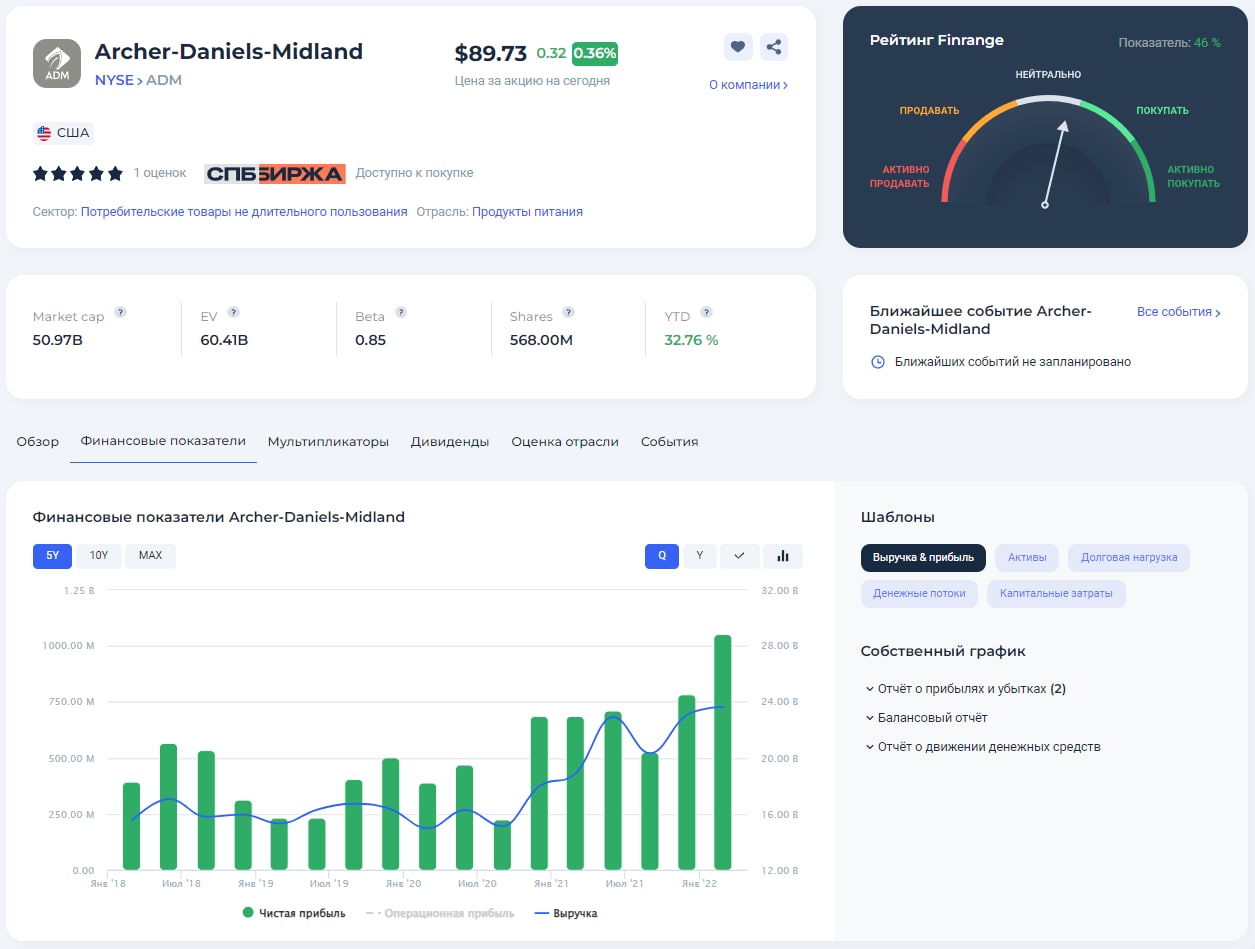Switch to Мультипликаторы tab
The height and width of the screenshot is (949, 1255).
(328, 441)
